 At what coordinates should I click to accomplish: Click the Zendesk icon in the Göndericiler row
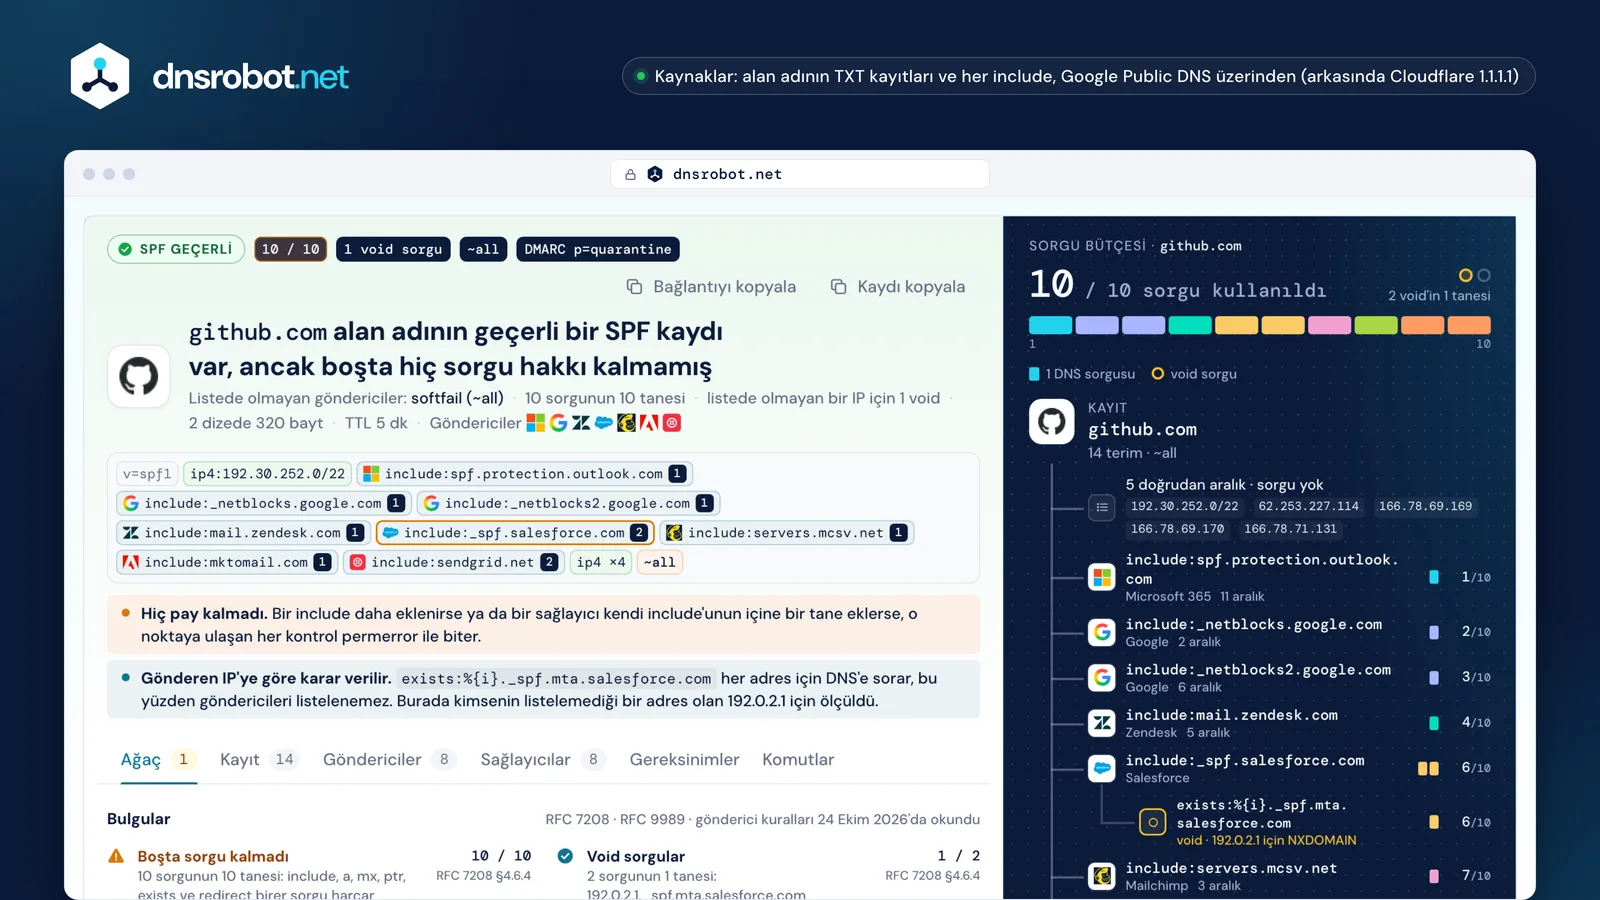point(582,423)
